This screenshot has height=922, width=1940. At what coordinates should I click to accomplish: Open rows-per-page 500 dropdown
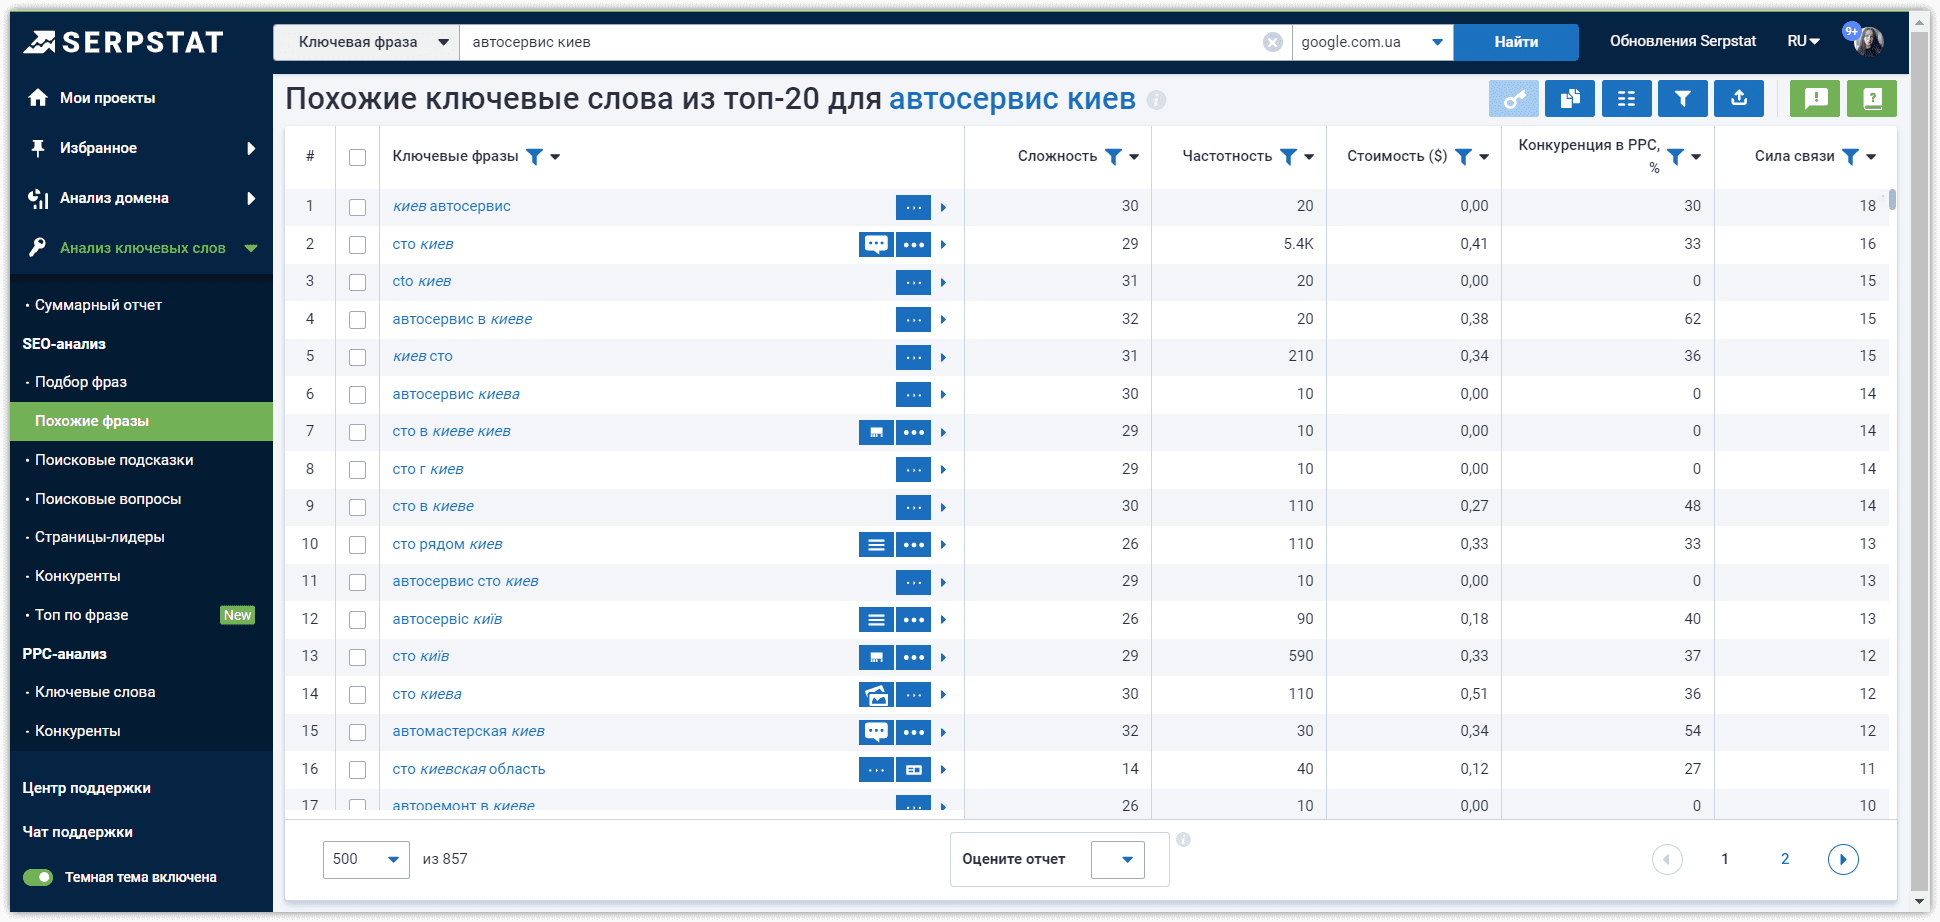pos(366,859)
